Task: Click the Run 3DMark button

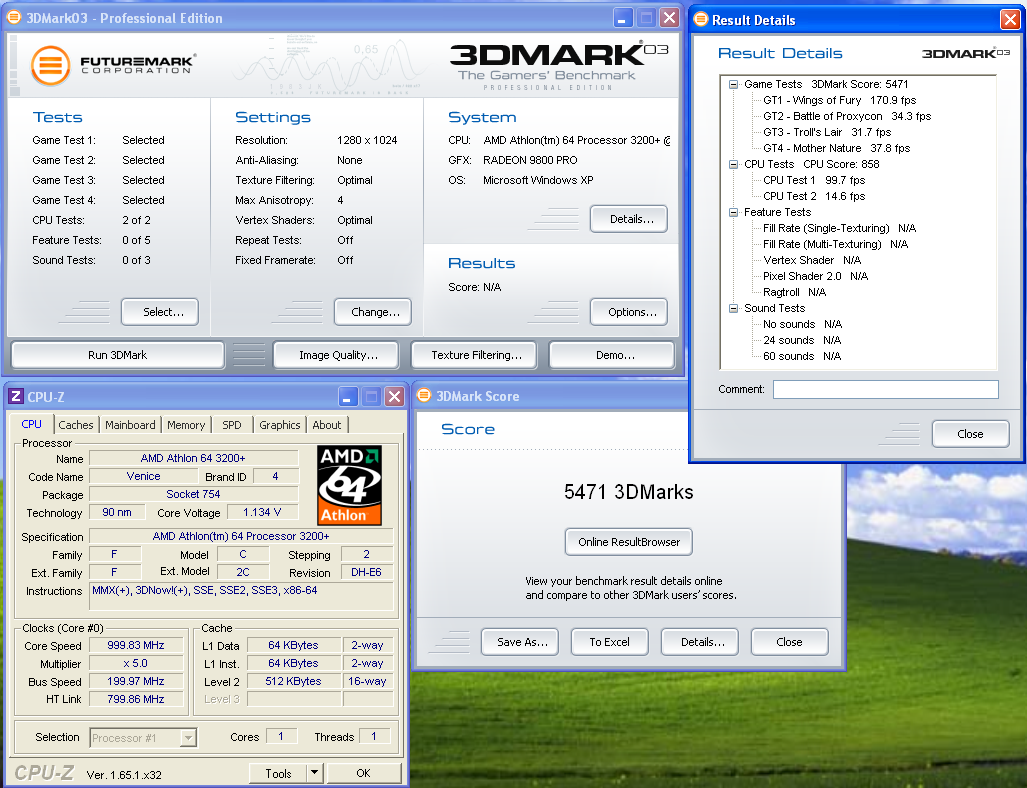Action: click(x=118, y=355)
